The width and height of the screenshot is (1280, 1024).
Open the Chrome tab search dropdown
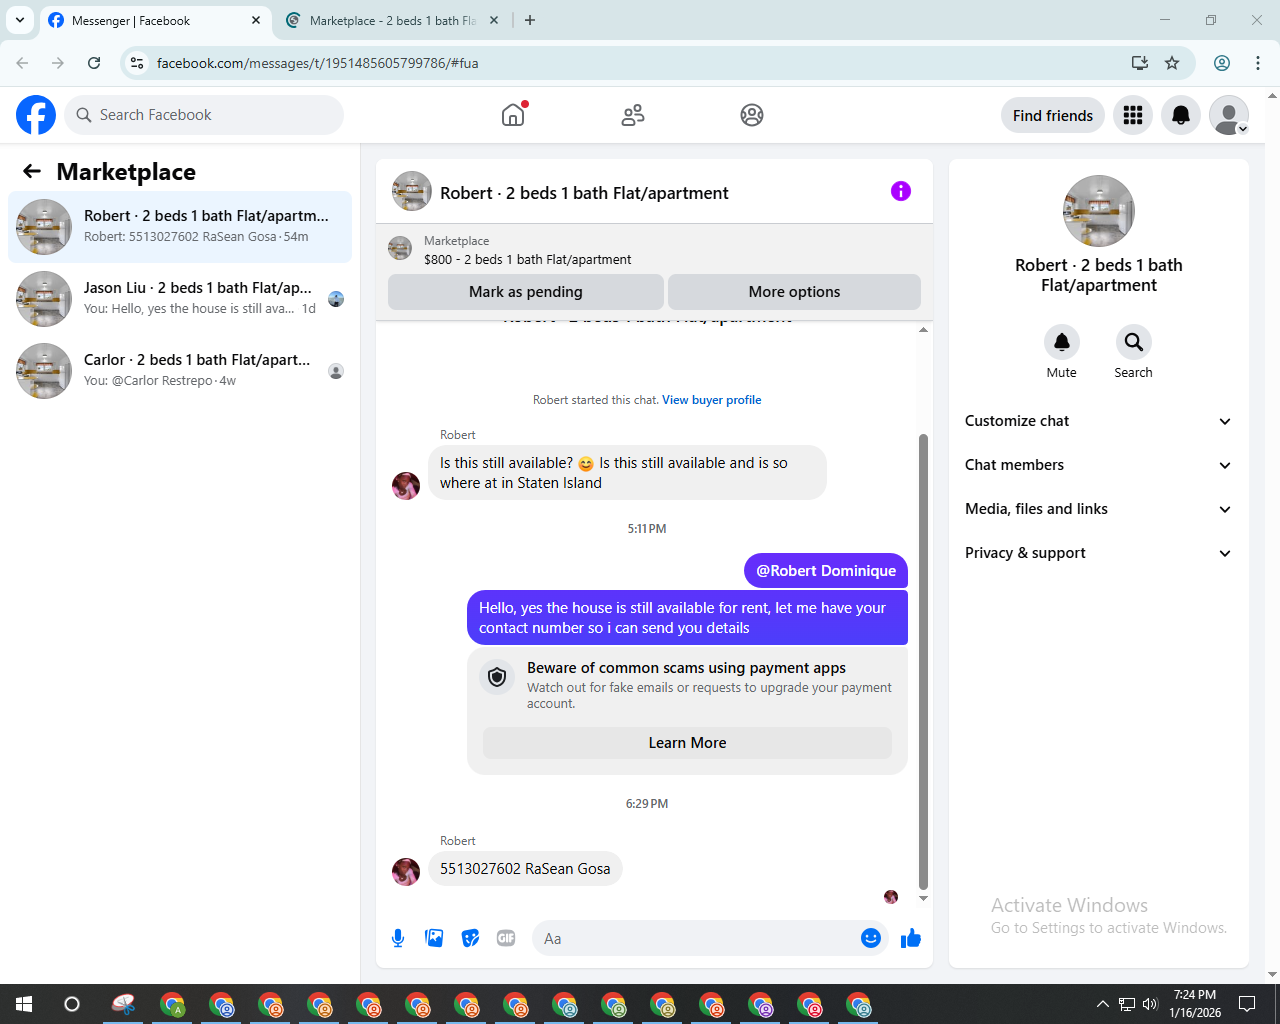click(20, 20)
